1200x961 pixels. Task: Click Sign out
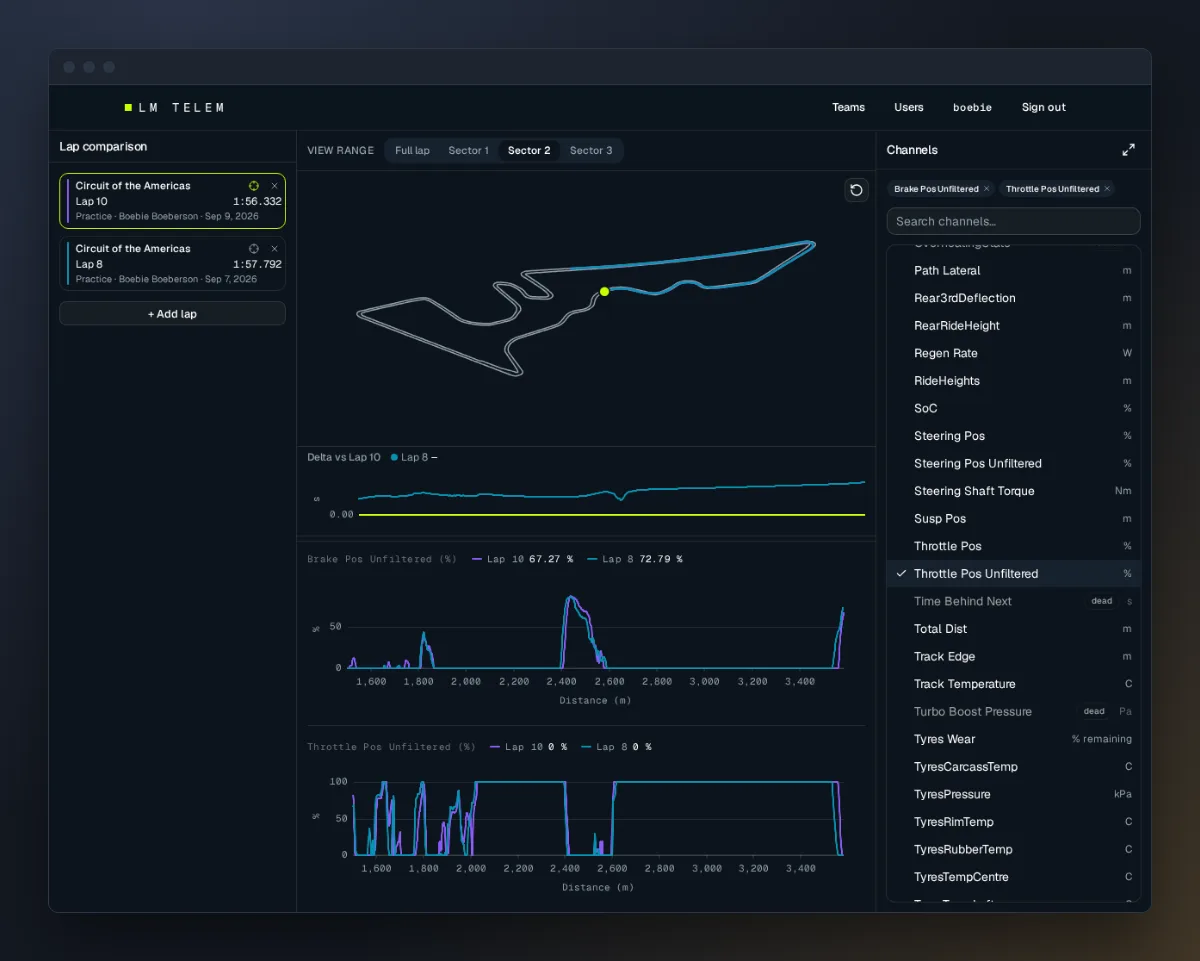(1044, 107)
